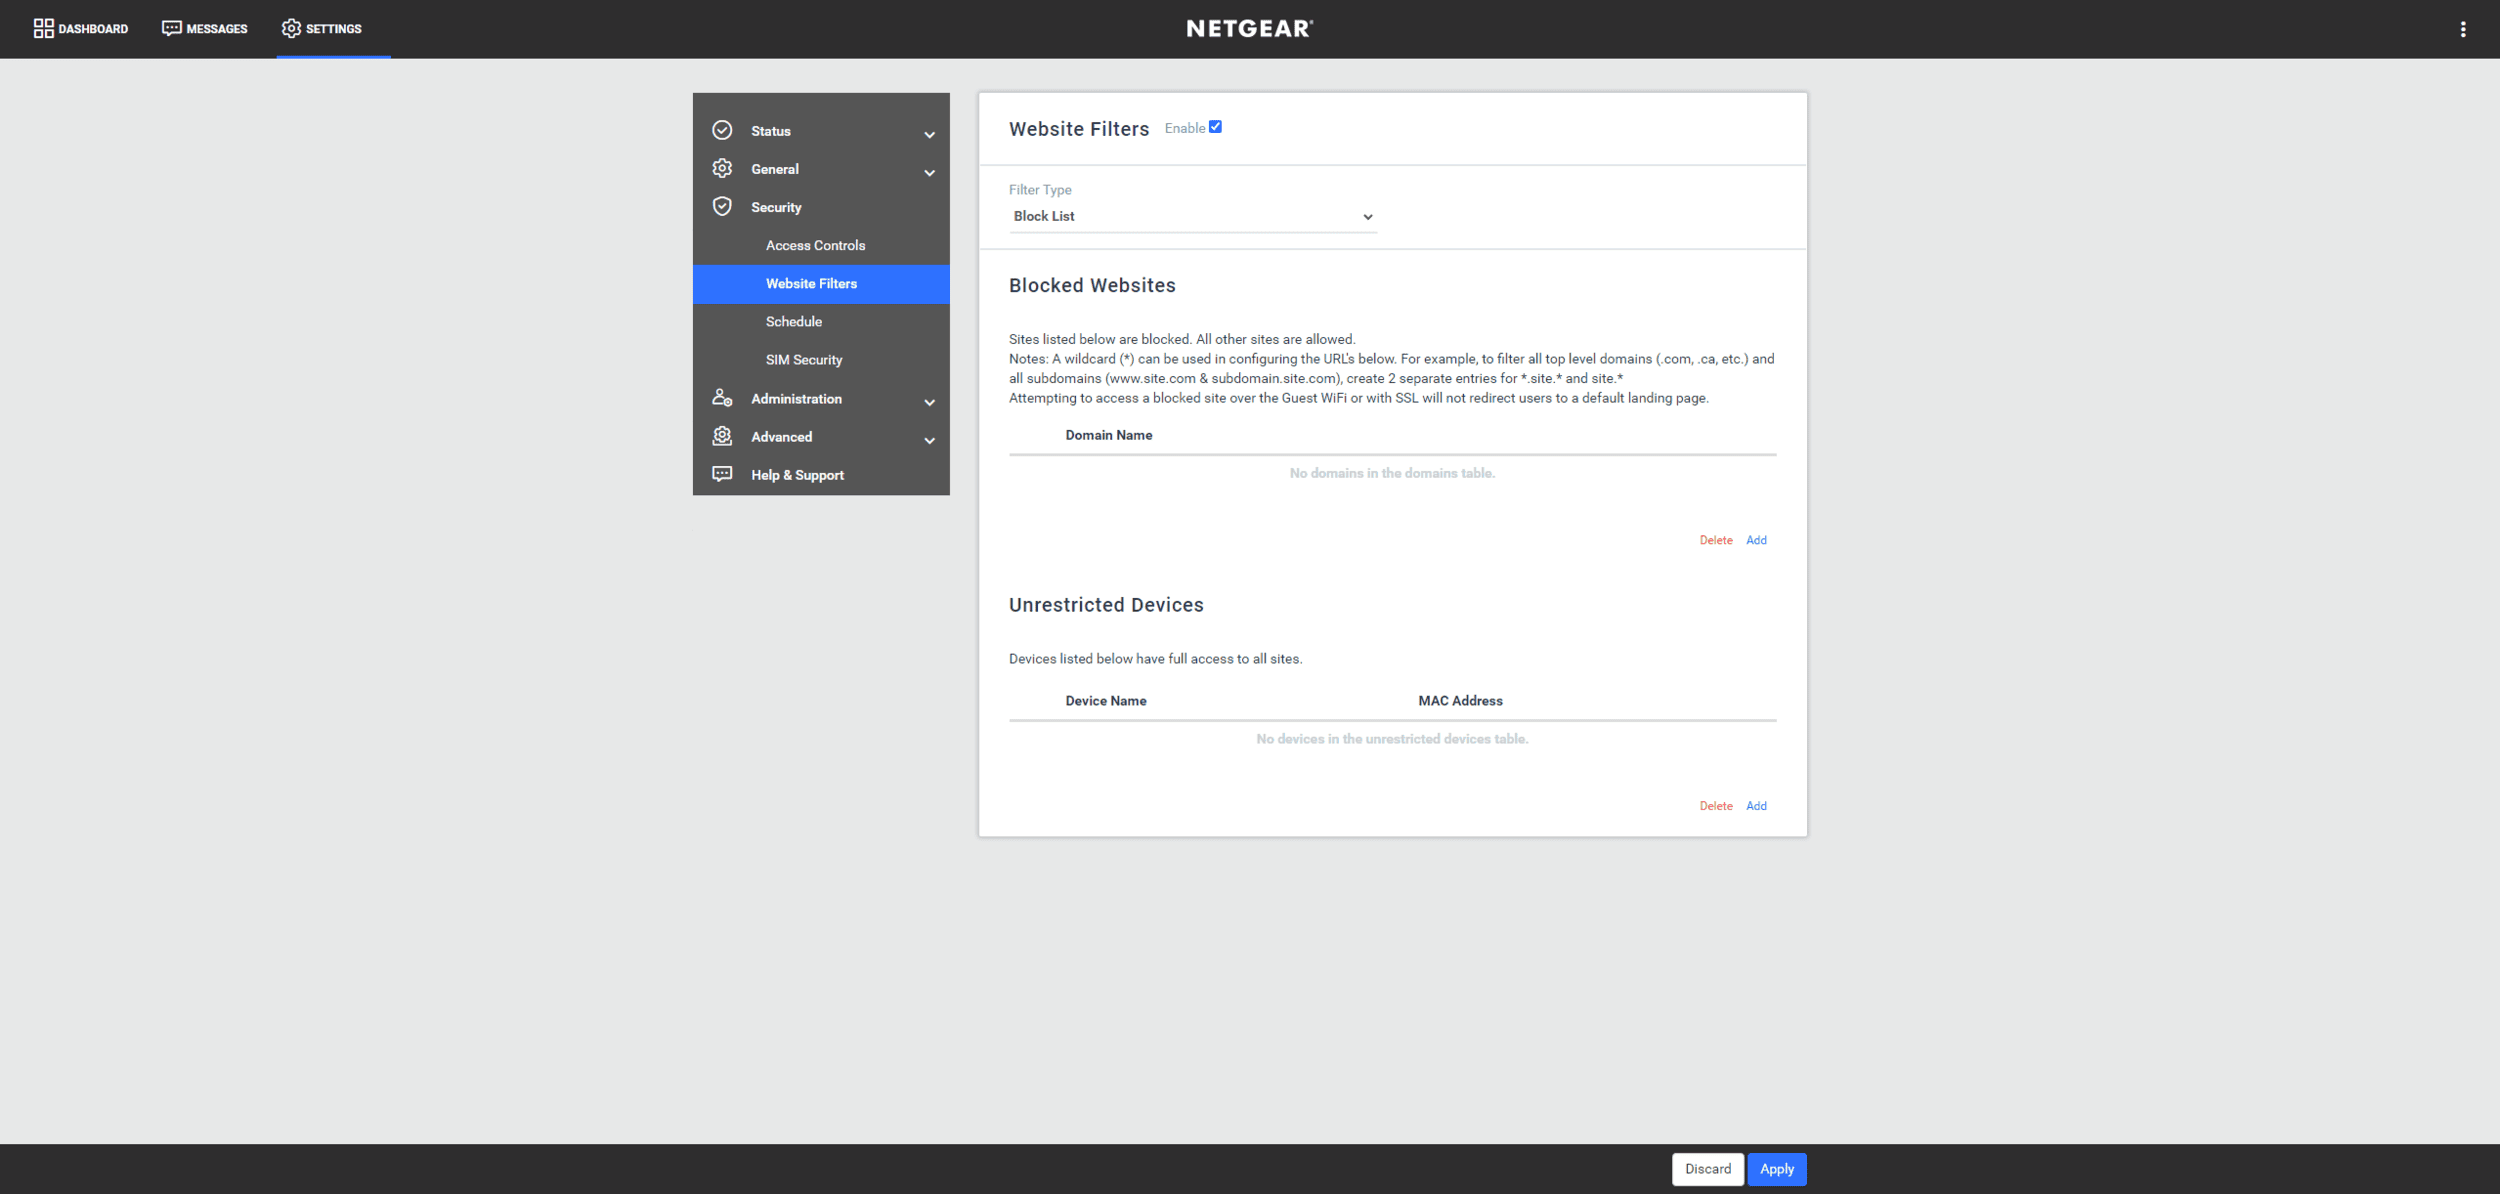The width and height of the screenshot is (2500, 1194).
Task: Open the three-dot overflow menu
Action: [2462, 29]
